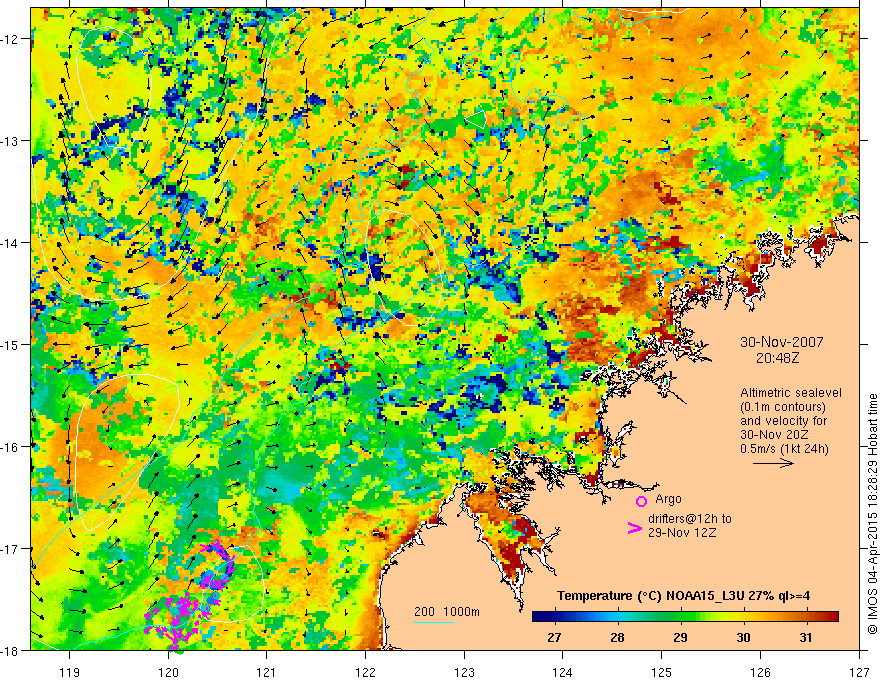The image size is (880, 680).
Task: Click the '(0.1m contours)' text
Action: point(783,407)
